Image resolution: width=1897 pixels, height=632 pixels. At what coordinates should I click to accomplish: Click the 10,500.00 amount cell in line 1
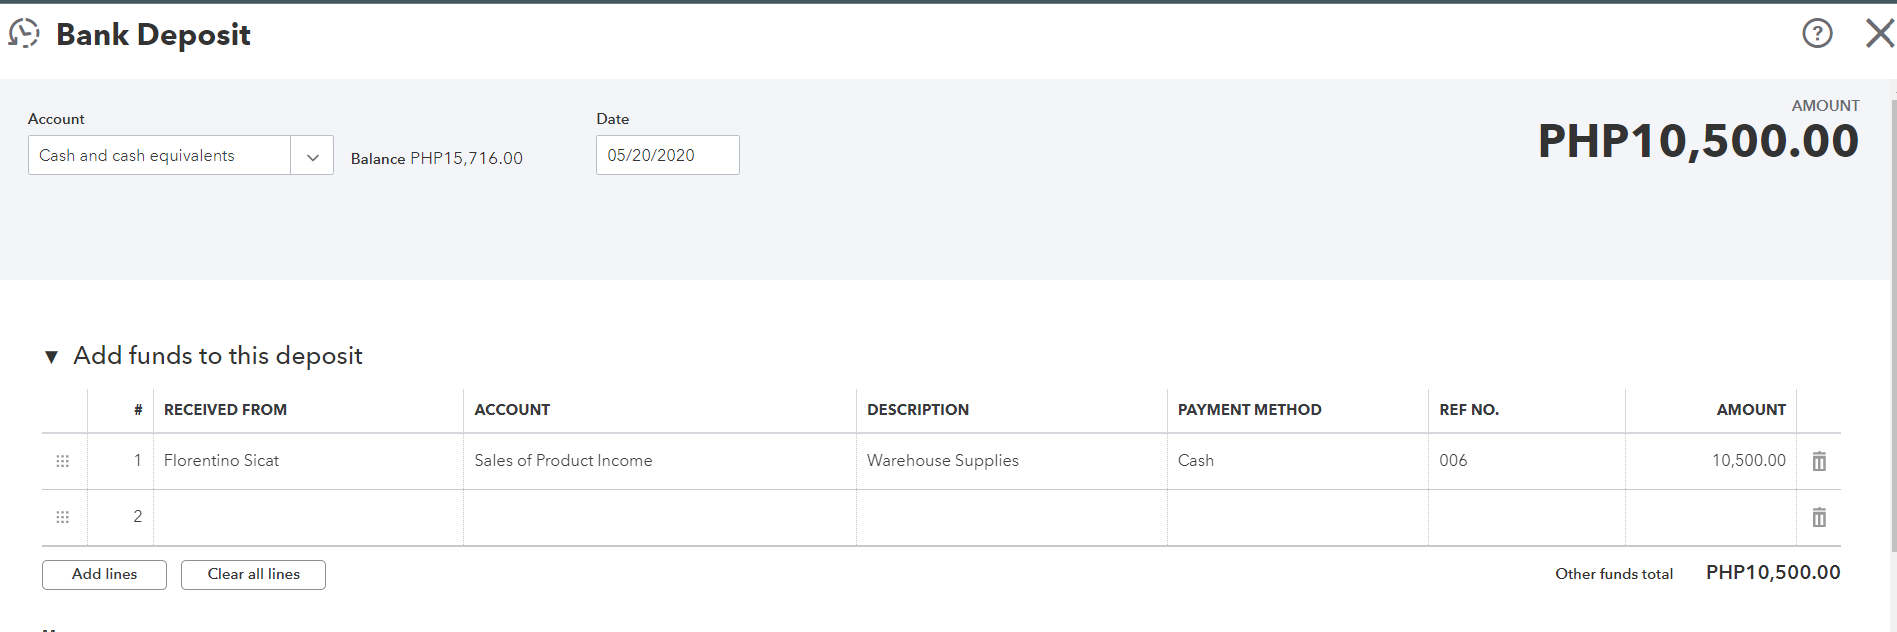pos(1748,460)
